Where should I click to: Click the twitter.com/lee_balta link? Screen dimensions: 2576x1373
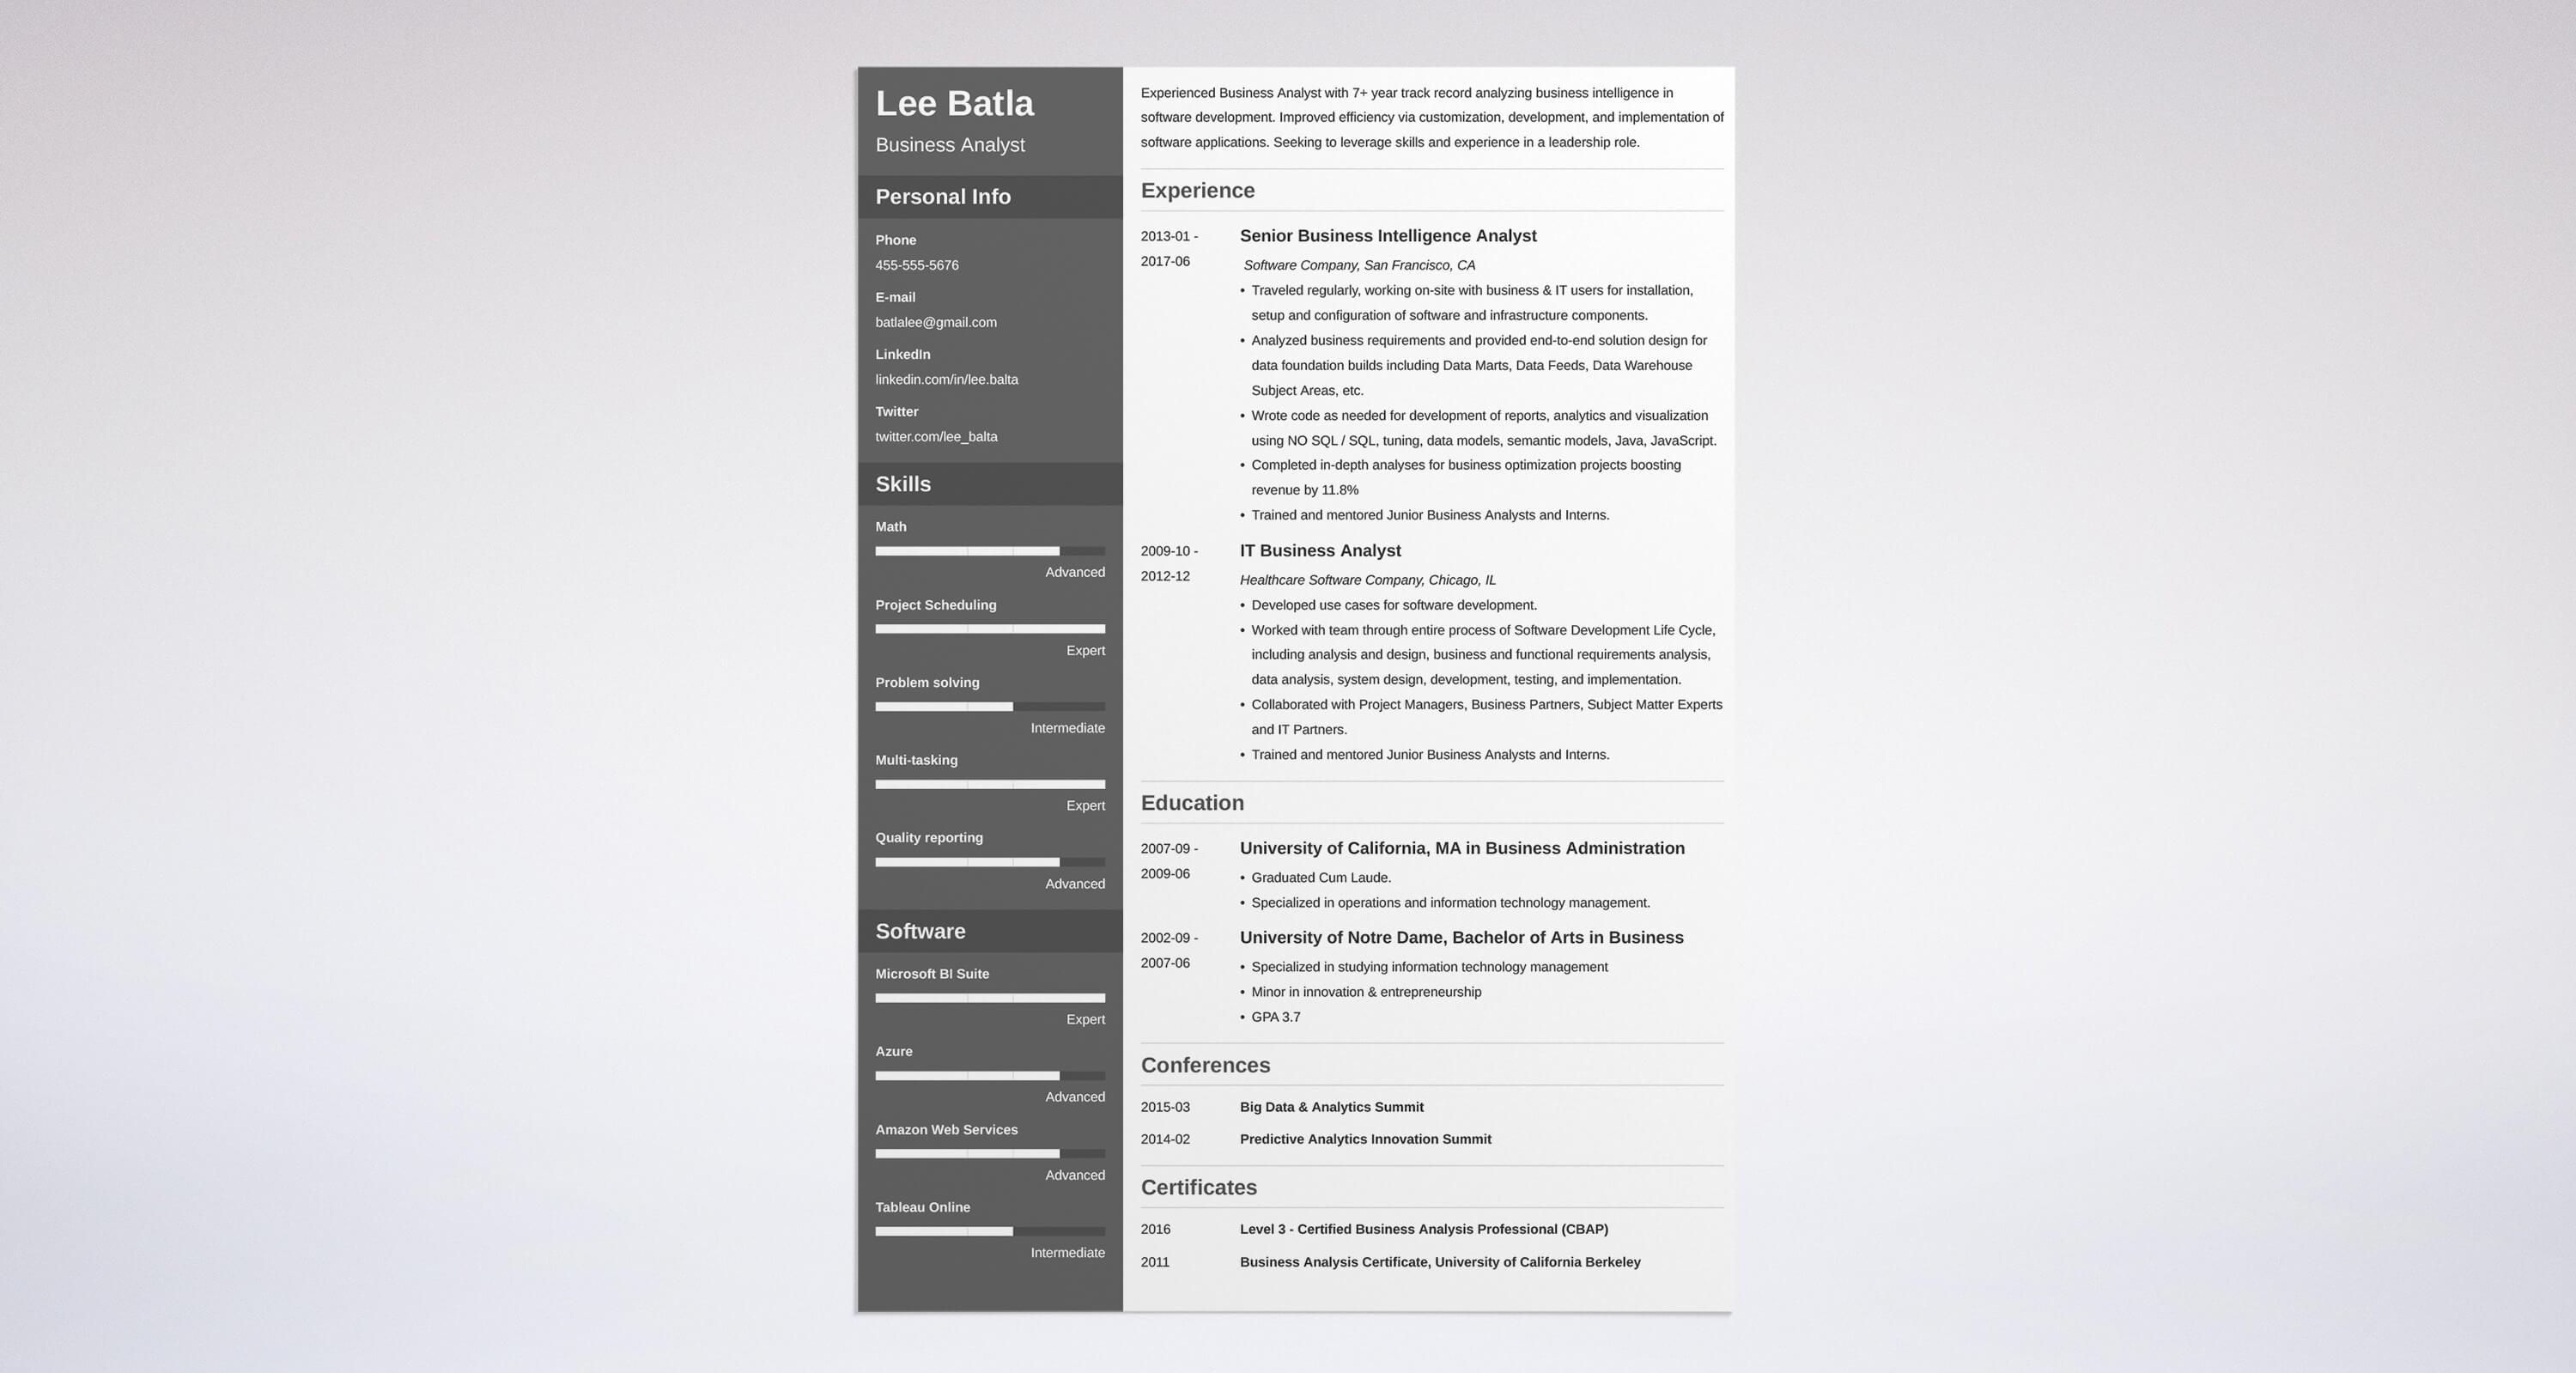point(935,436)
